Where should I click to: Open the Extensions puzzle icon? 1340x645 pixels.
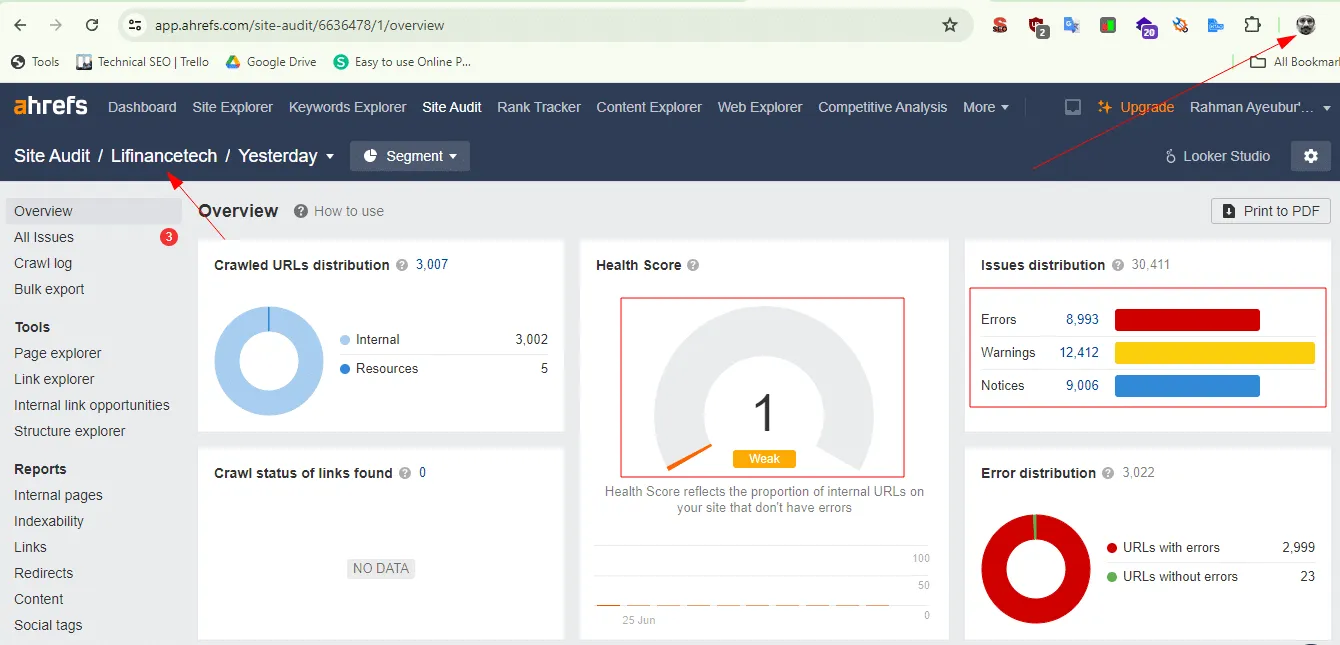tap(1252, 25)
